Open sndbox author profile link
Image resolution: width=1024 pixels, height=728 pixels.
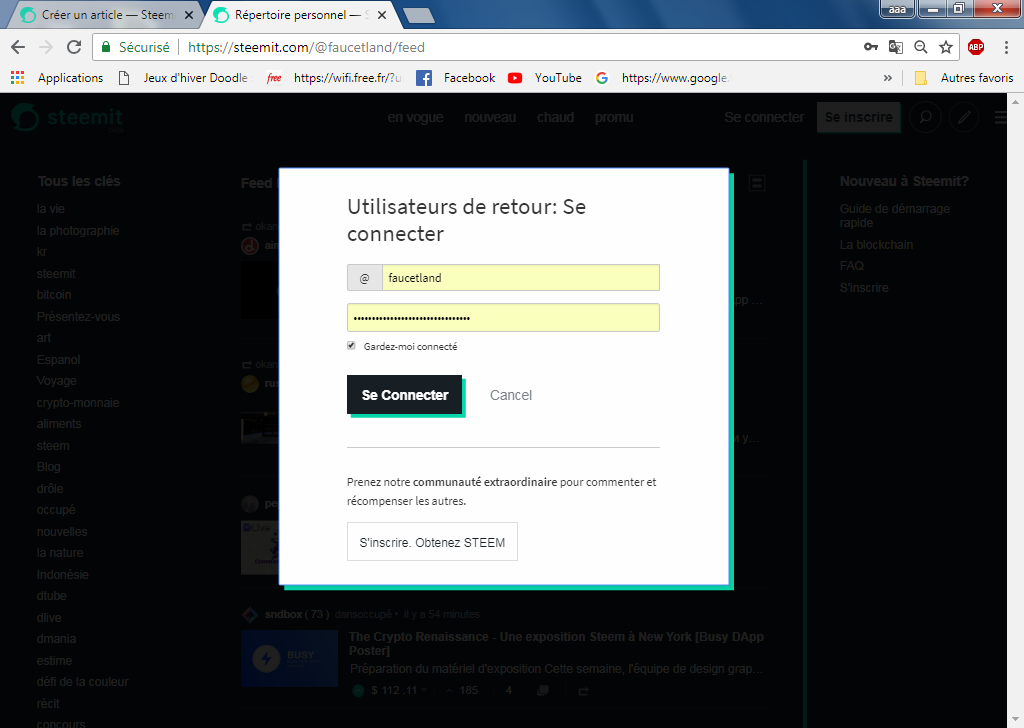click(283, 614)
